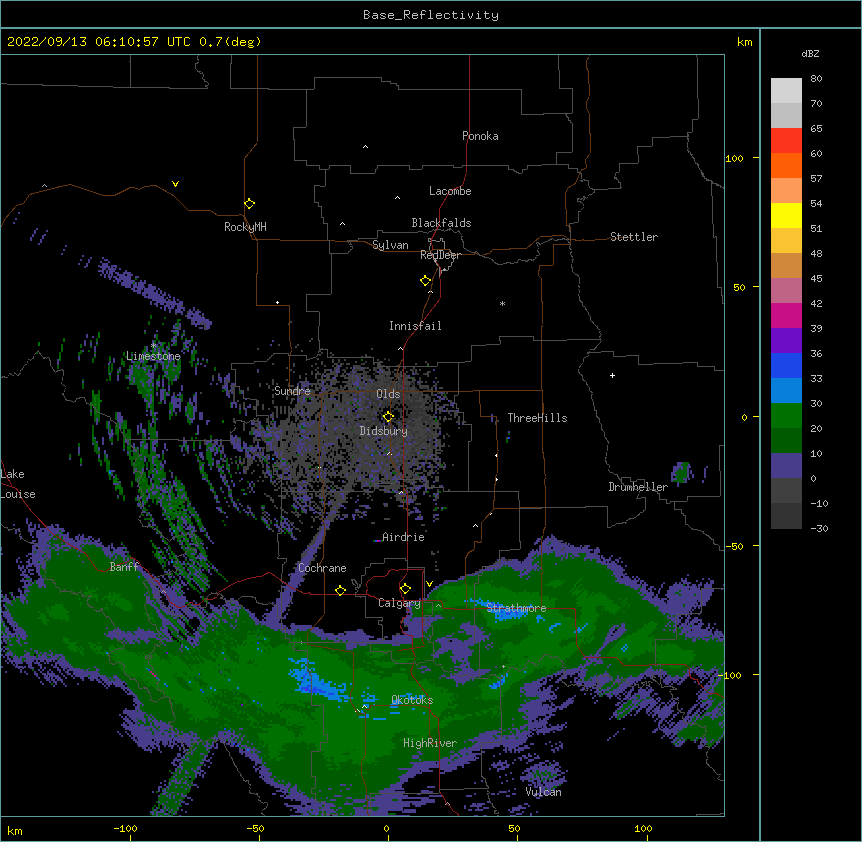Click the Okotoks label

tap(412, 700)
